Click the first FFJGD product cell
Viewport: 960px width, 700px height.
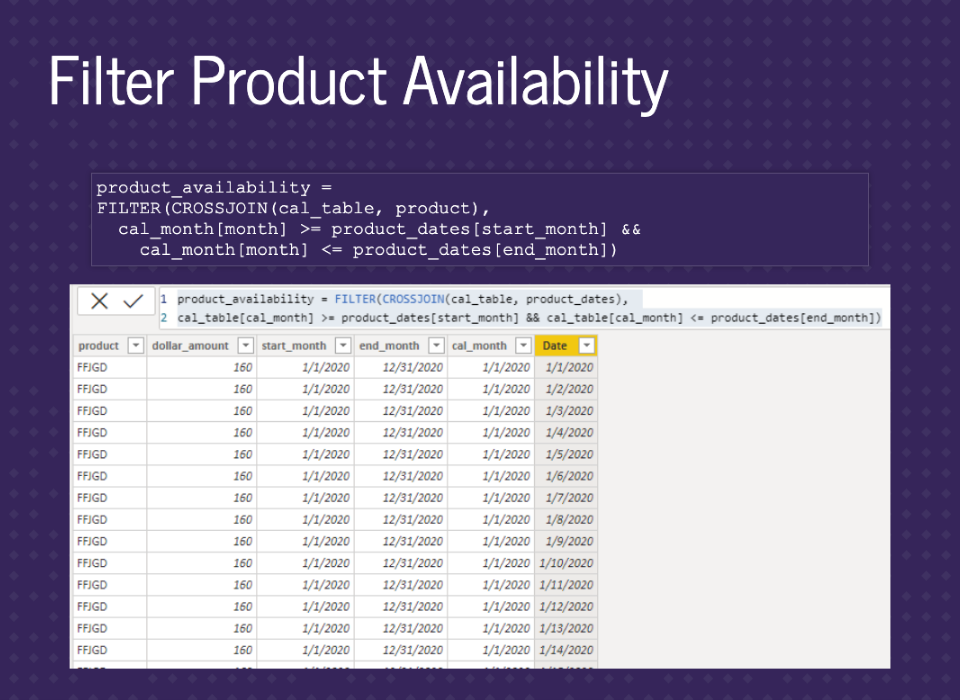[x=92, y=368]
